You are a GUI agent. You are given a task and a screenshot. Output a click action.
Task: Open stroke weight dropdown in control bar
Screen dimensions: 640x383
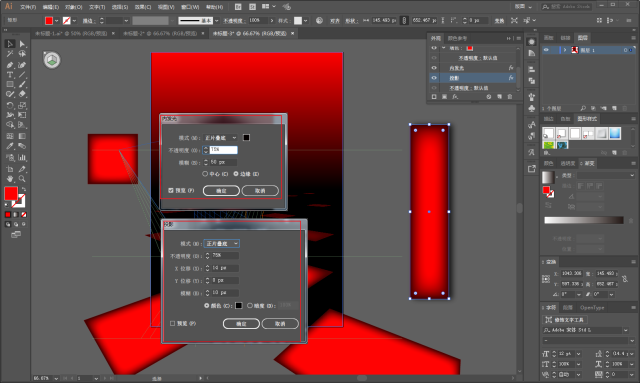click(x=126, y=20)
